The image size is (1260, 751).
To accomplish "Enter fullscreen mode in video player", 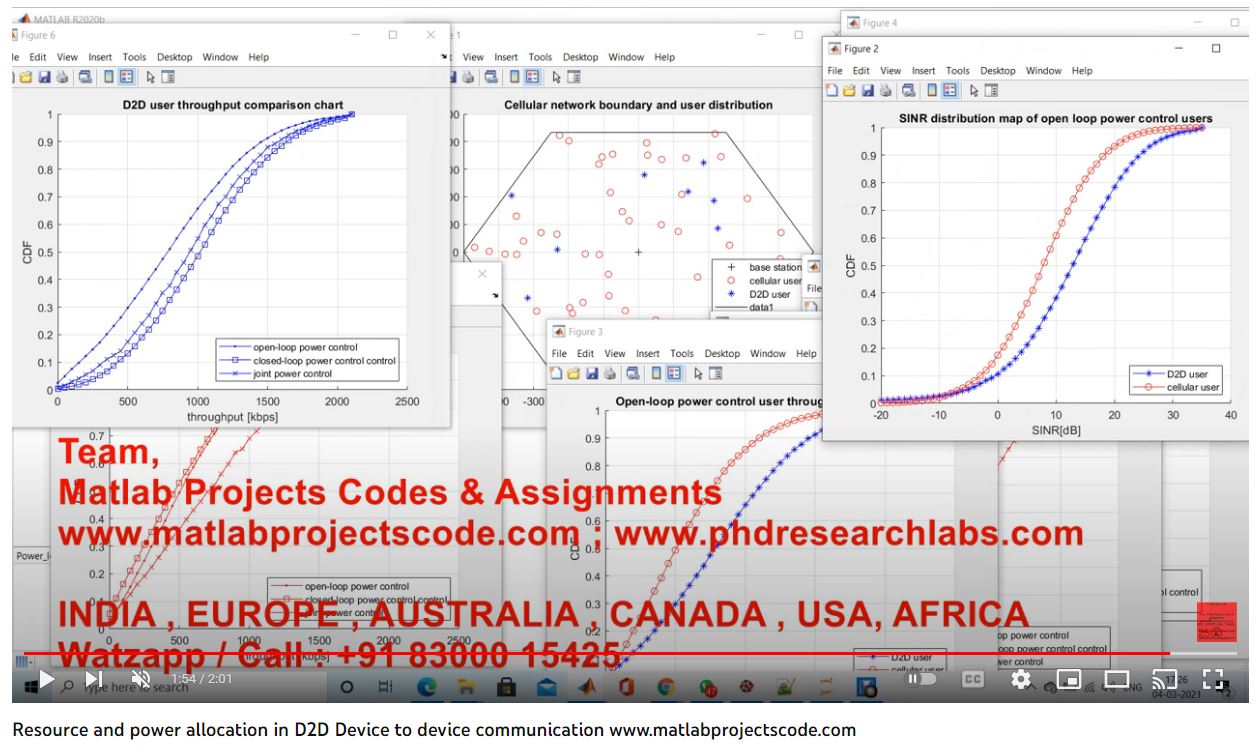I will [x=1213, y=679].
